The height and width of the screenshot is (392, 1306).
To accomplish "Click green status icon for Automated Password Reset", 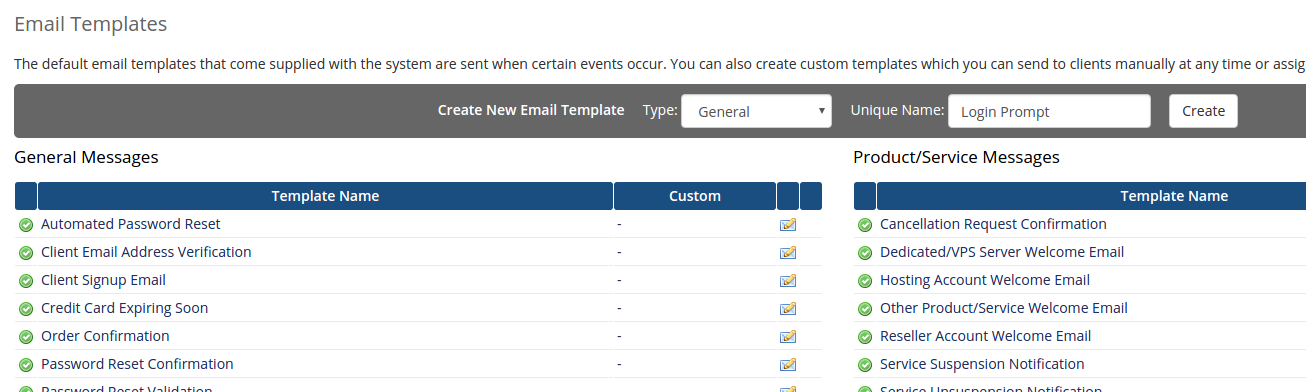I will (x=26, y=225).
